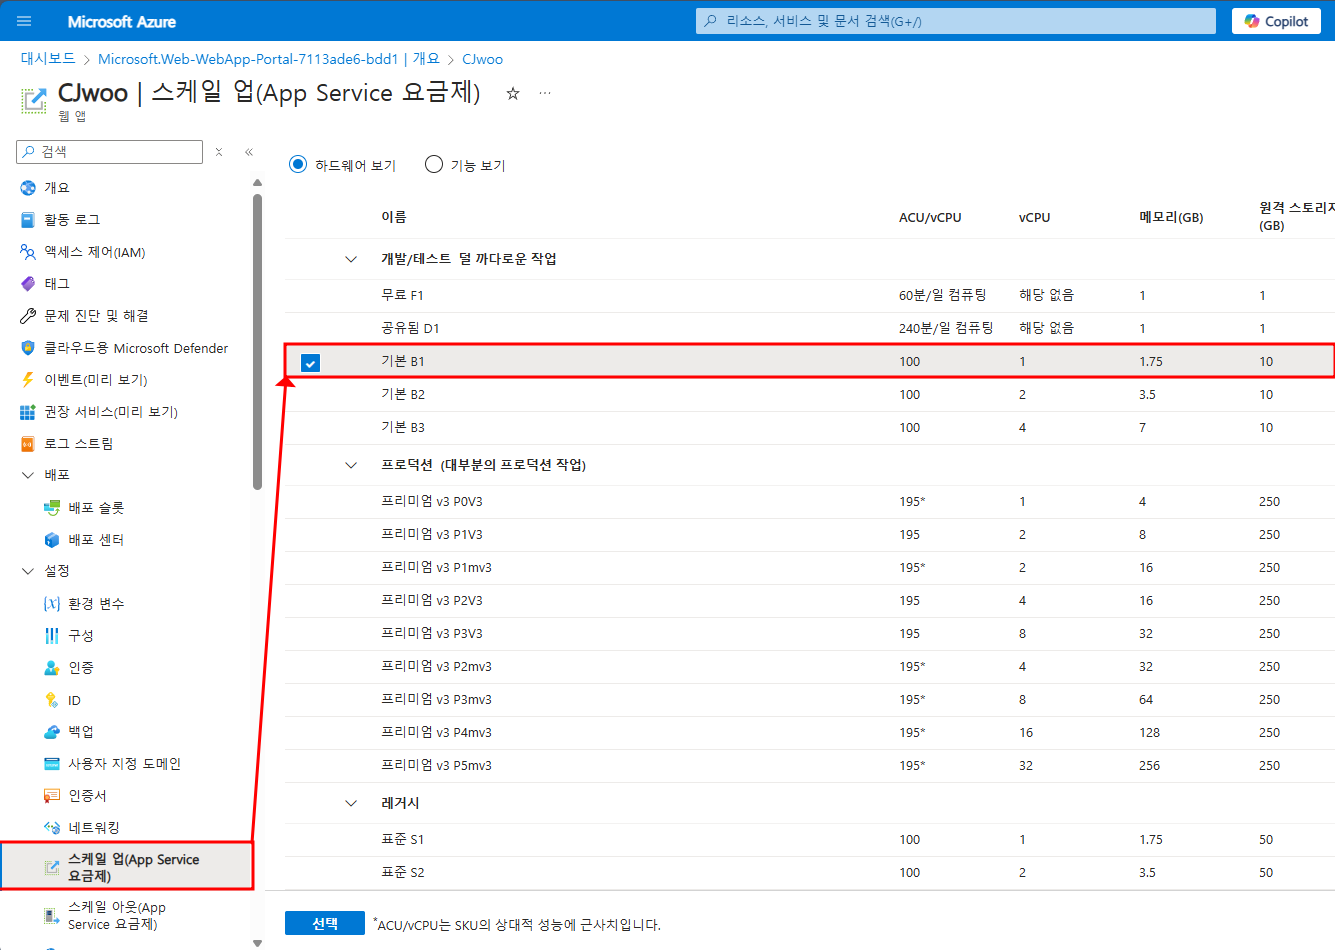Click the 선택 button
This screenshot has height=950, width=1335.
pyautogui.click(x=325, y=923)
